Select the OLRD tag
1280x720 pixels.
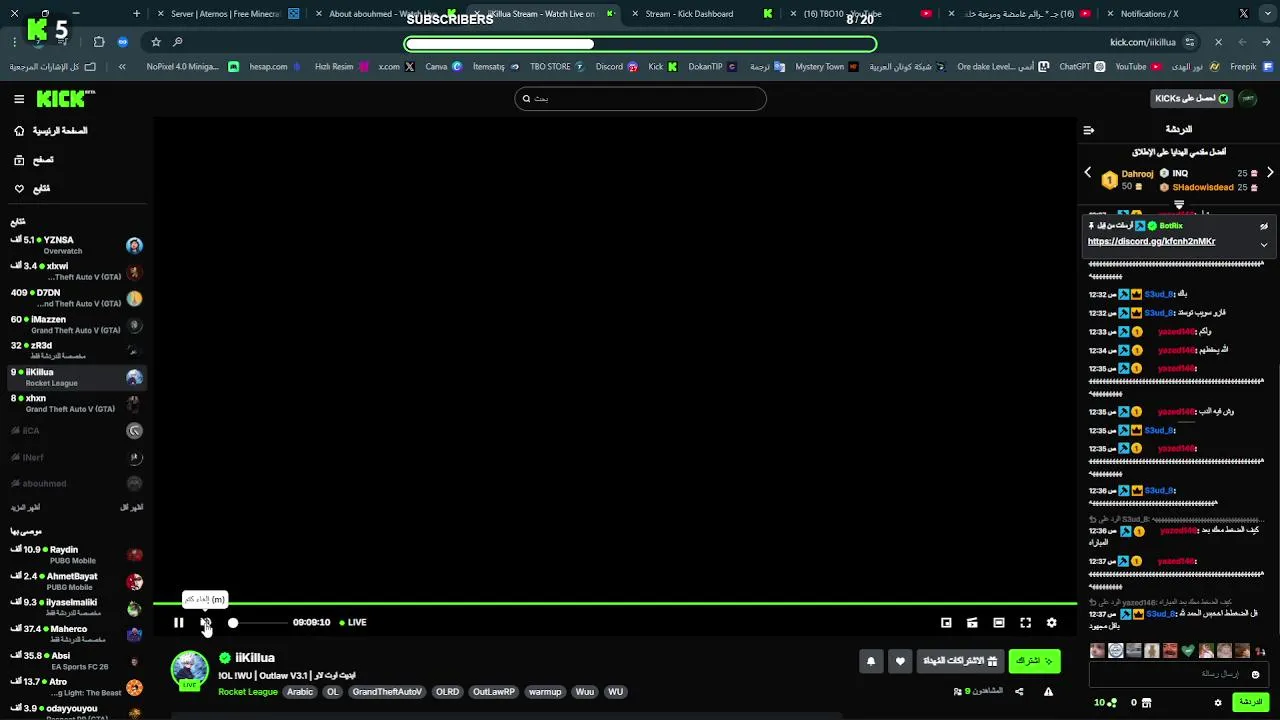coord(447,692)
